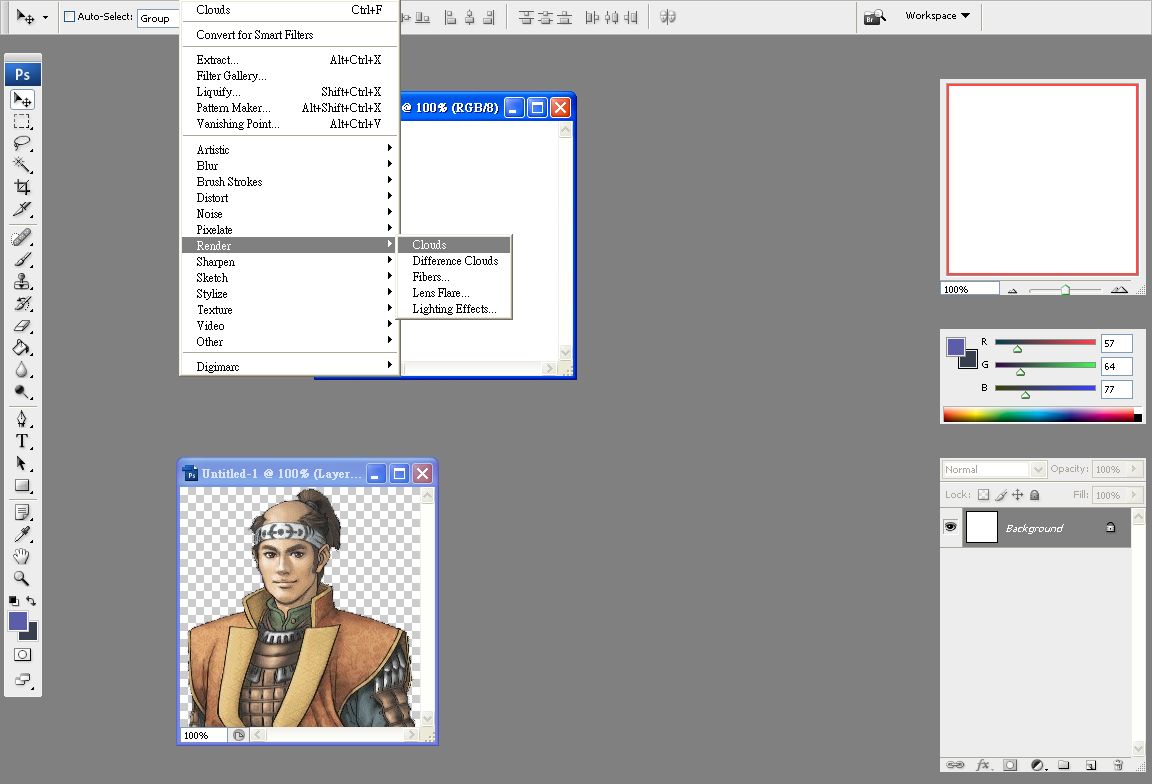Delete the selected layer

coord(1118,765)
